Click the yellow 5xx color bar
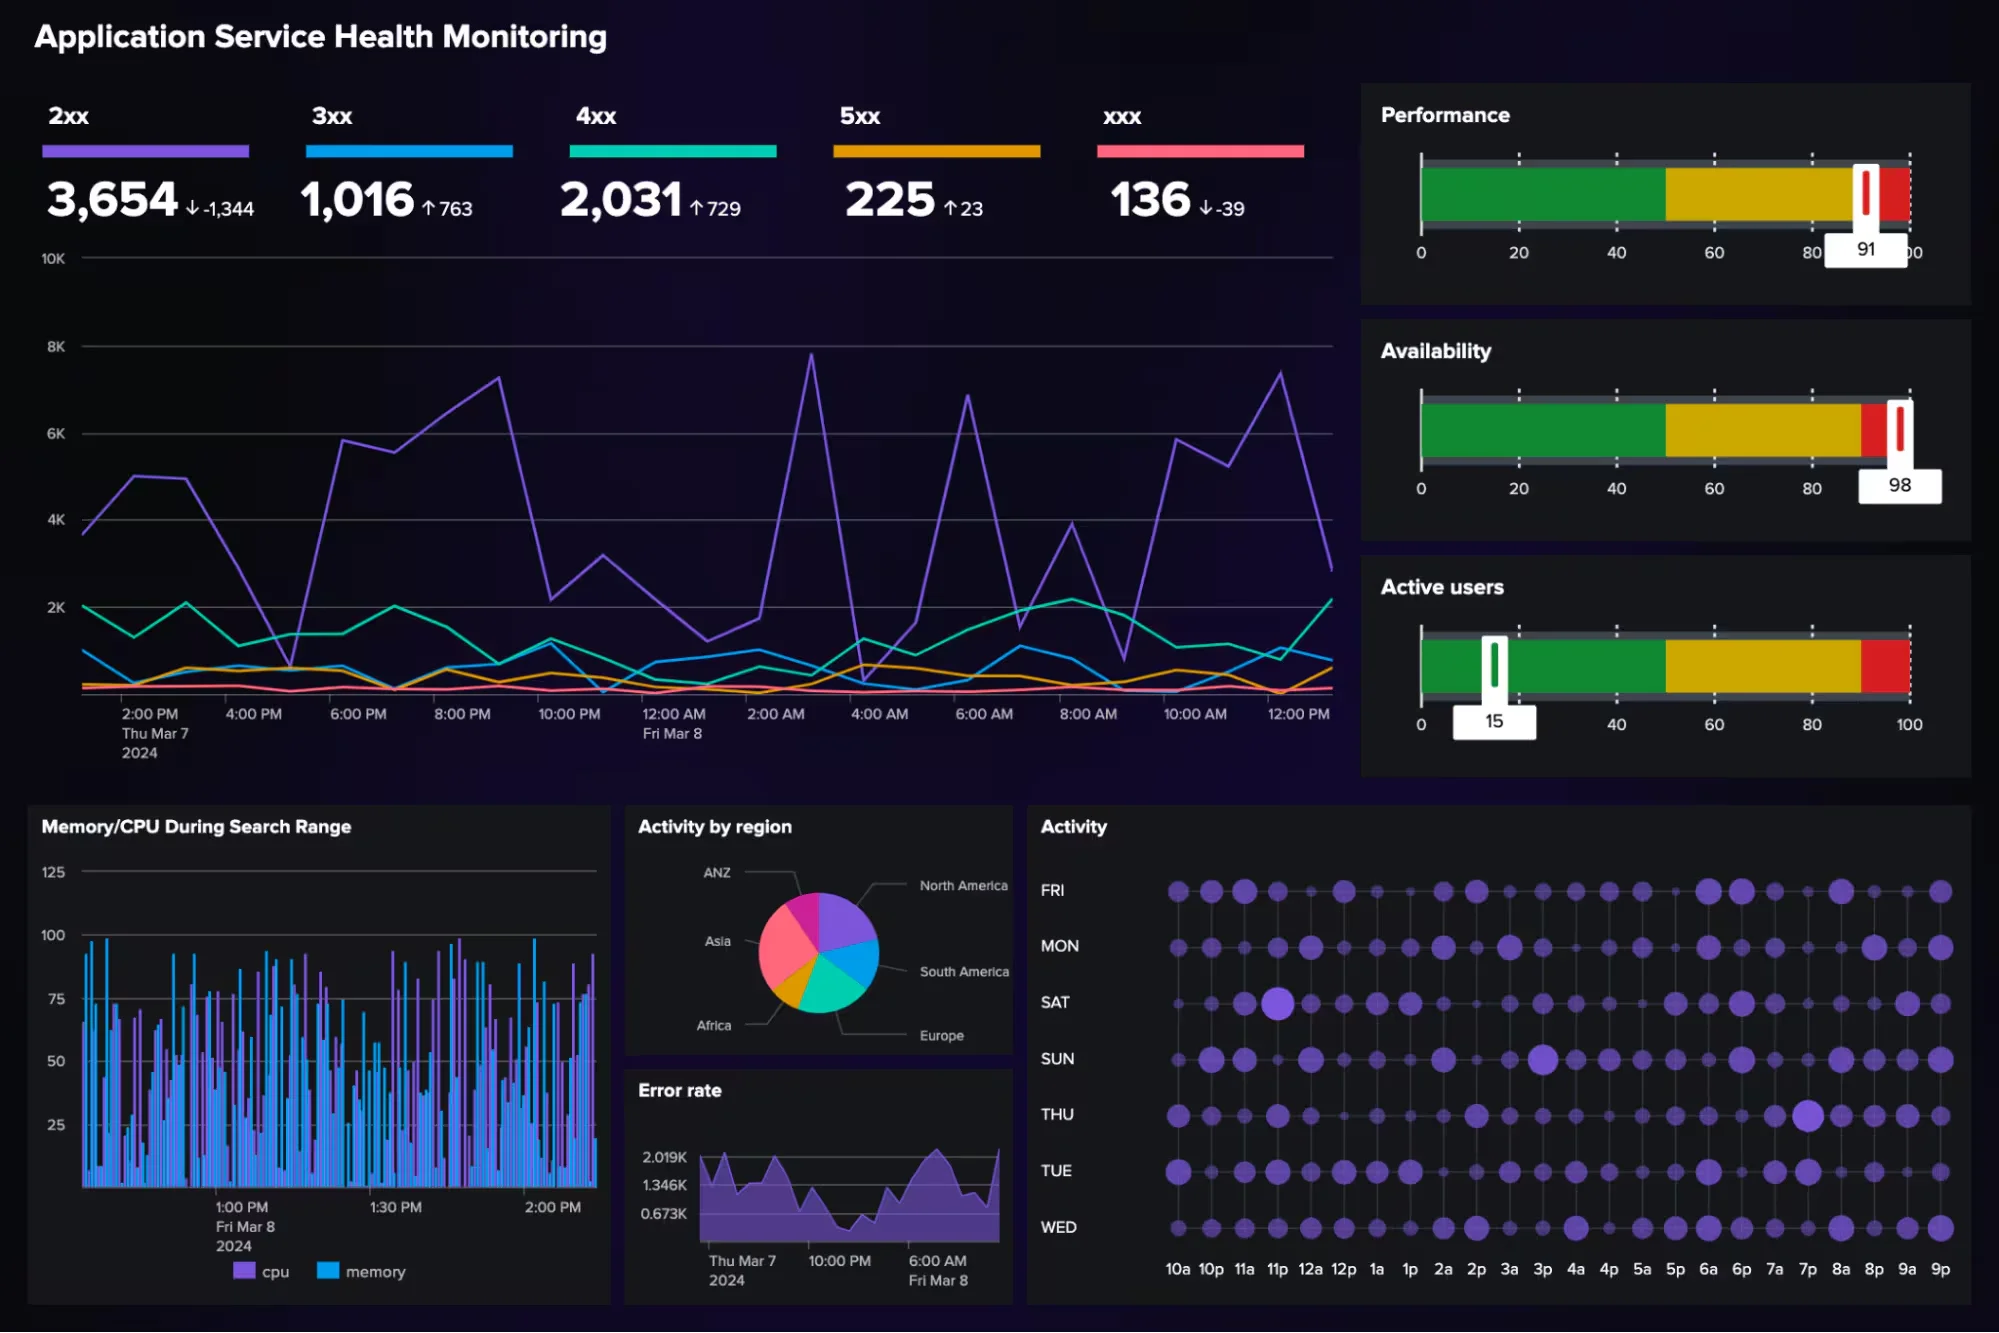The image size is (1999, 1333). [x=935, y=150]
